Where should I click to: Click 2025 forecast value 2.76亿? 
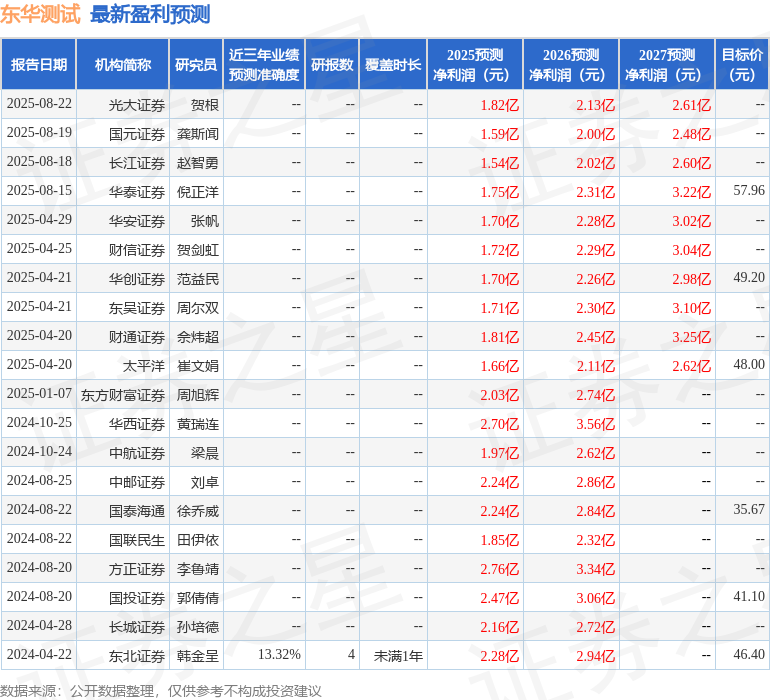[x=499, y=569]
